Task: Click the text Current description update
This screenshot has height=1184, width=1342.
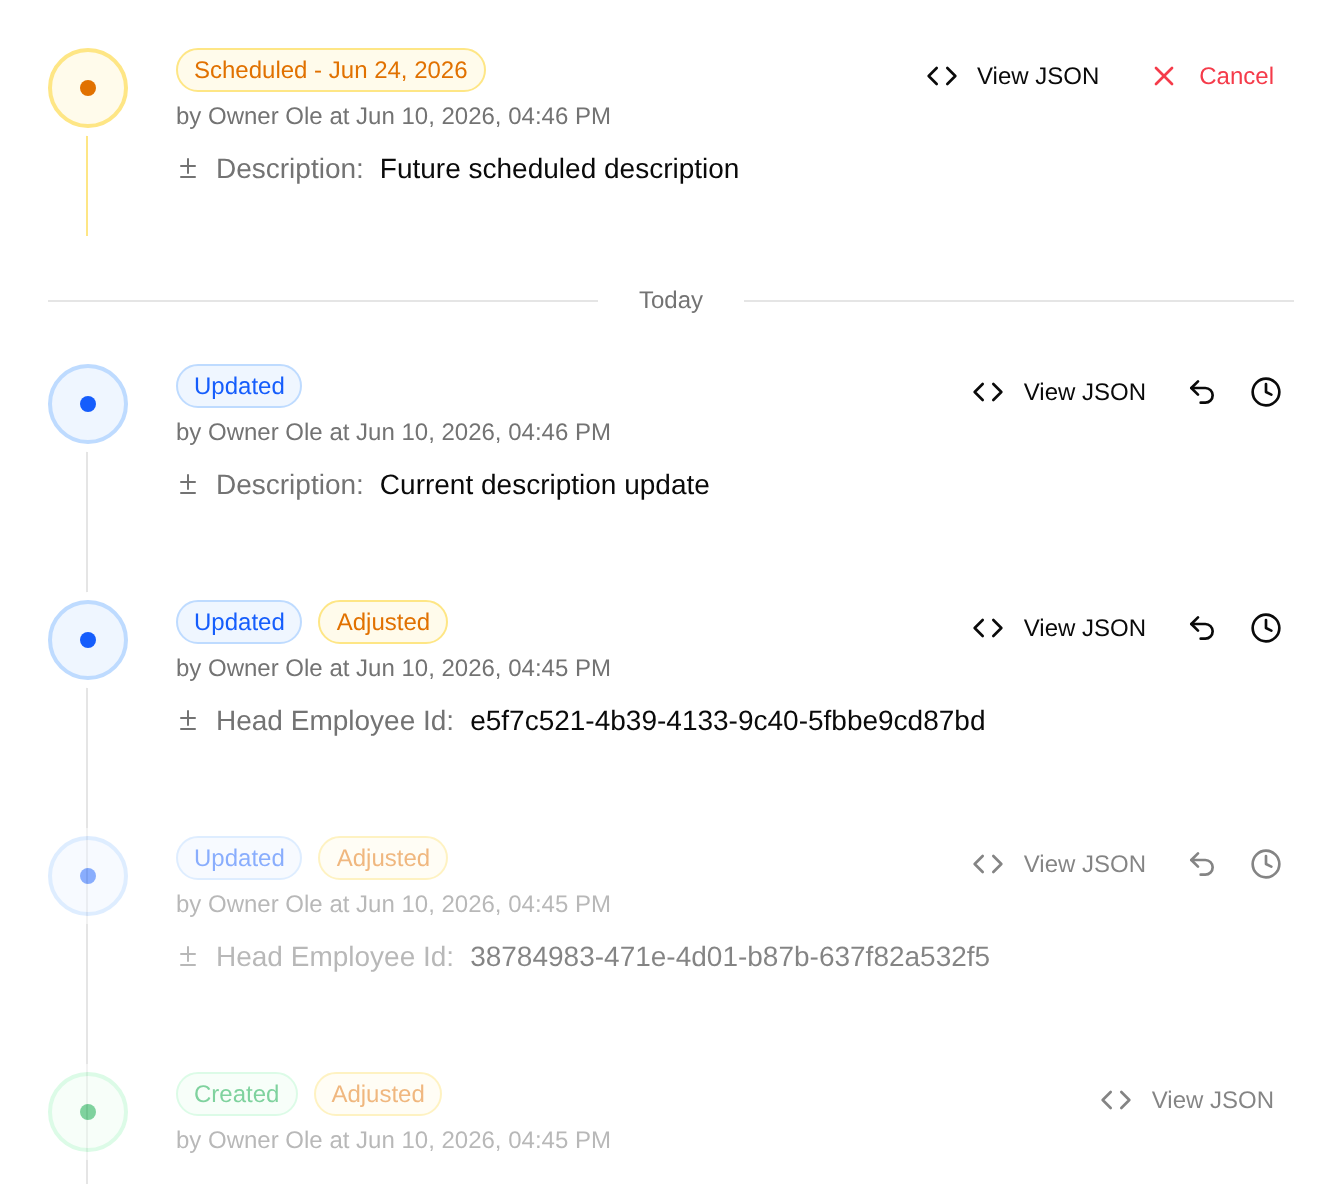Action: tap(544, 485)
